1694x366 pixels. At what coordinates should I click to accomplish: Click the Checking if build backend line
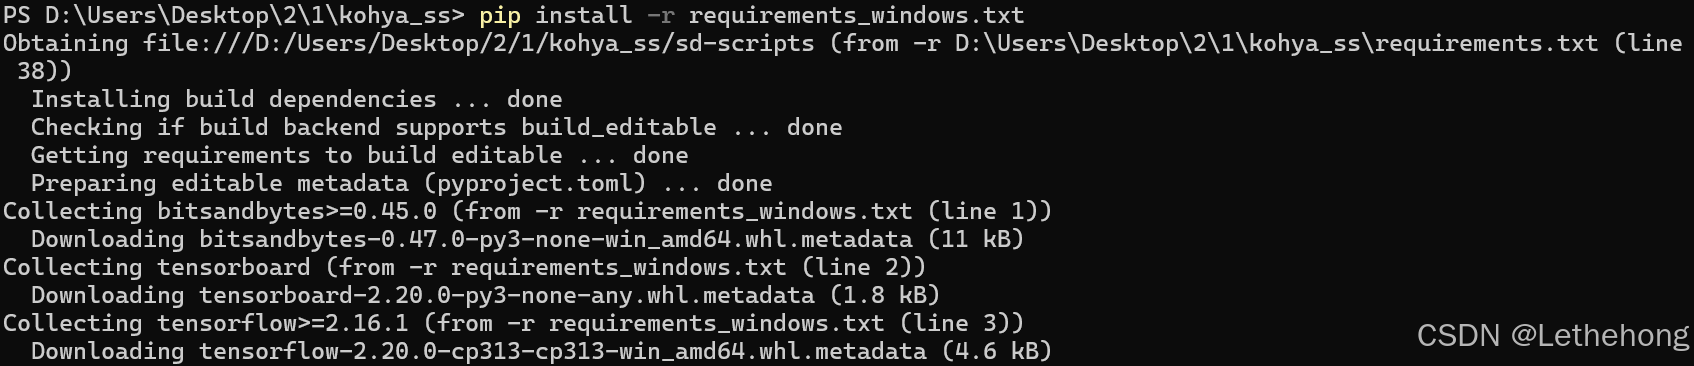coord(436,128)
